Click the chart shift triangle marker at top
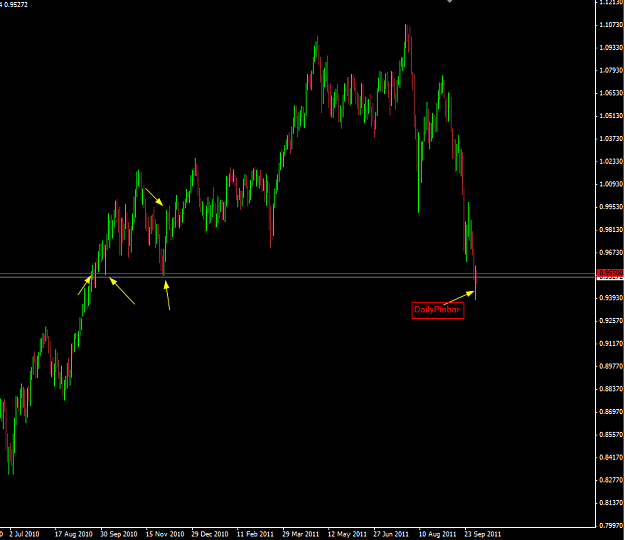 (x=450, y=1)
